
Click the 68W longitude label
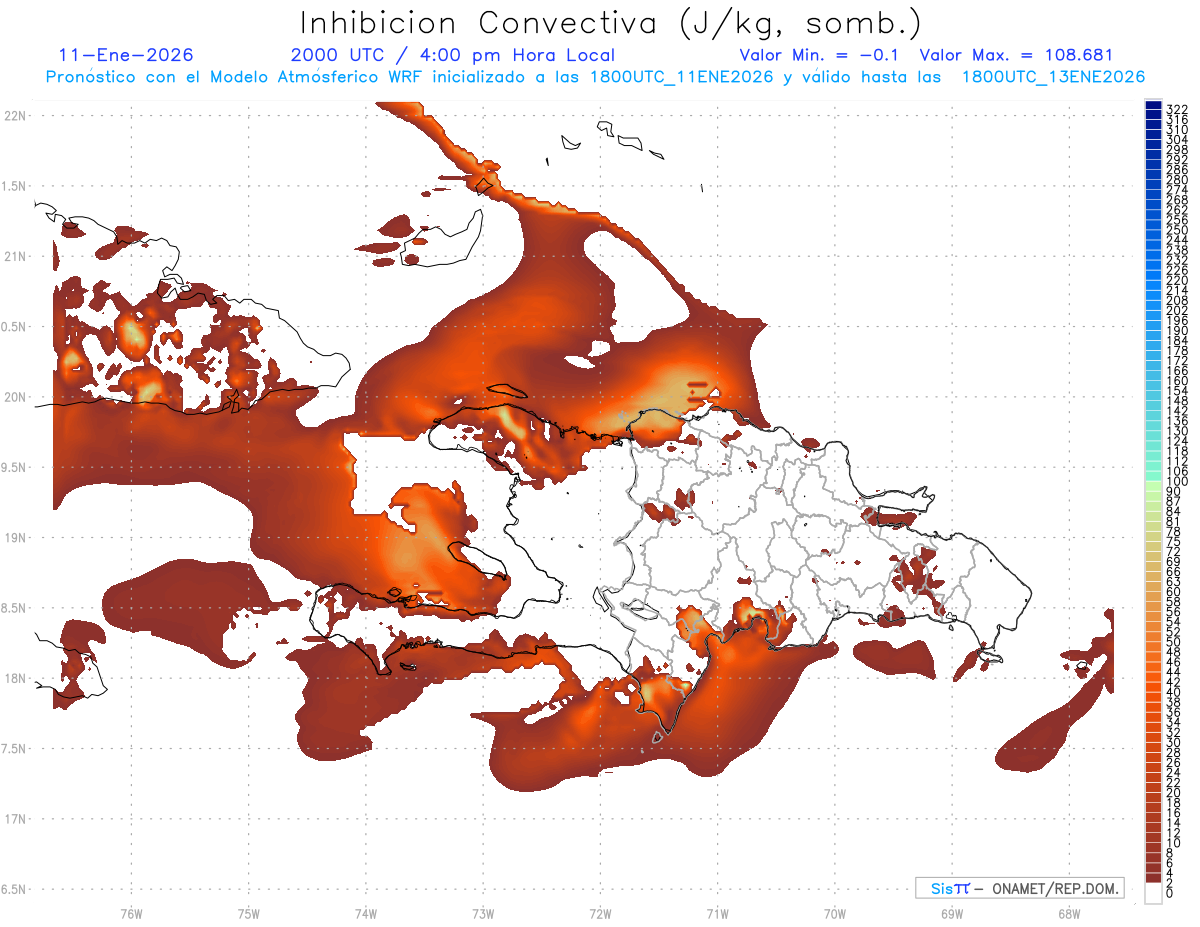pyautogui.click(x=1069, y=913)
